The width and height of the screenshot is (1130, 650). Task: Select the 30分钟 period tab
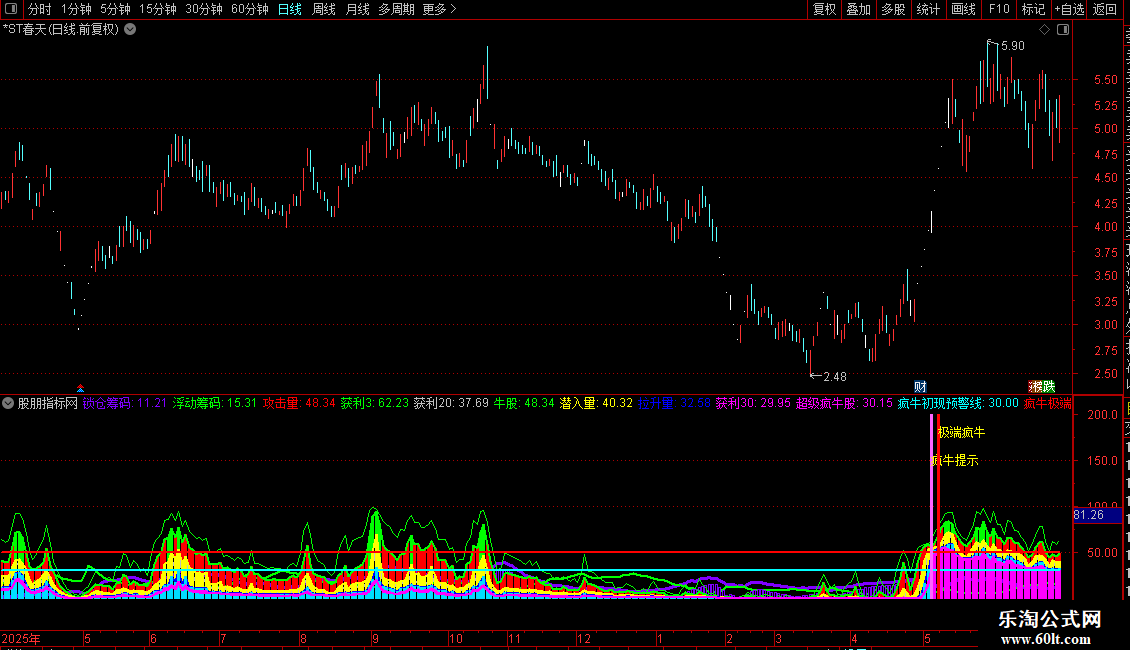click(204, 9)
